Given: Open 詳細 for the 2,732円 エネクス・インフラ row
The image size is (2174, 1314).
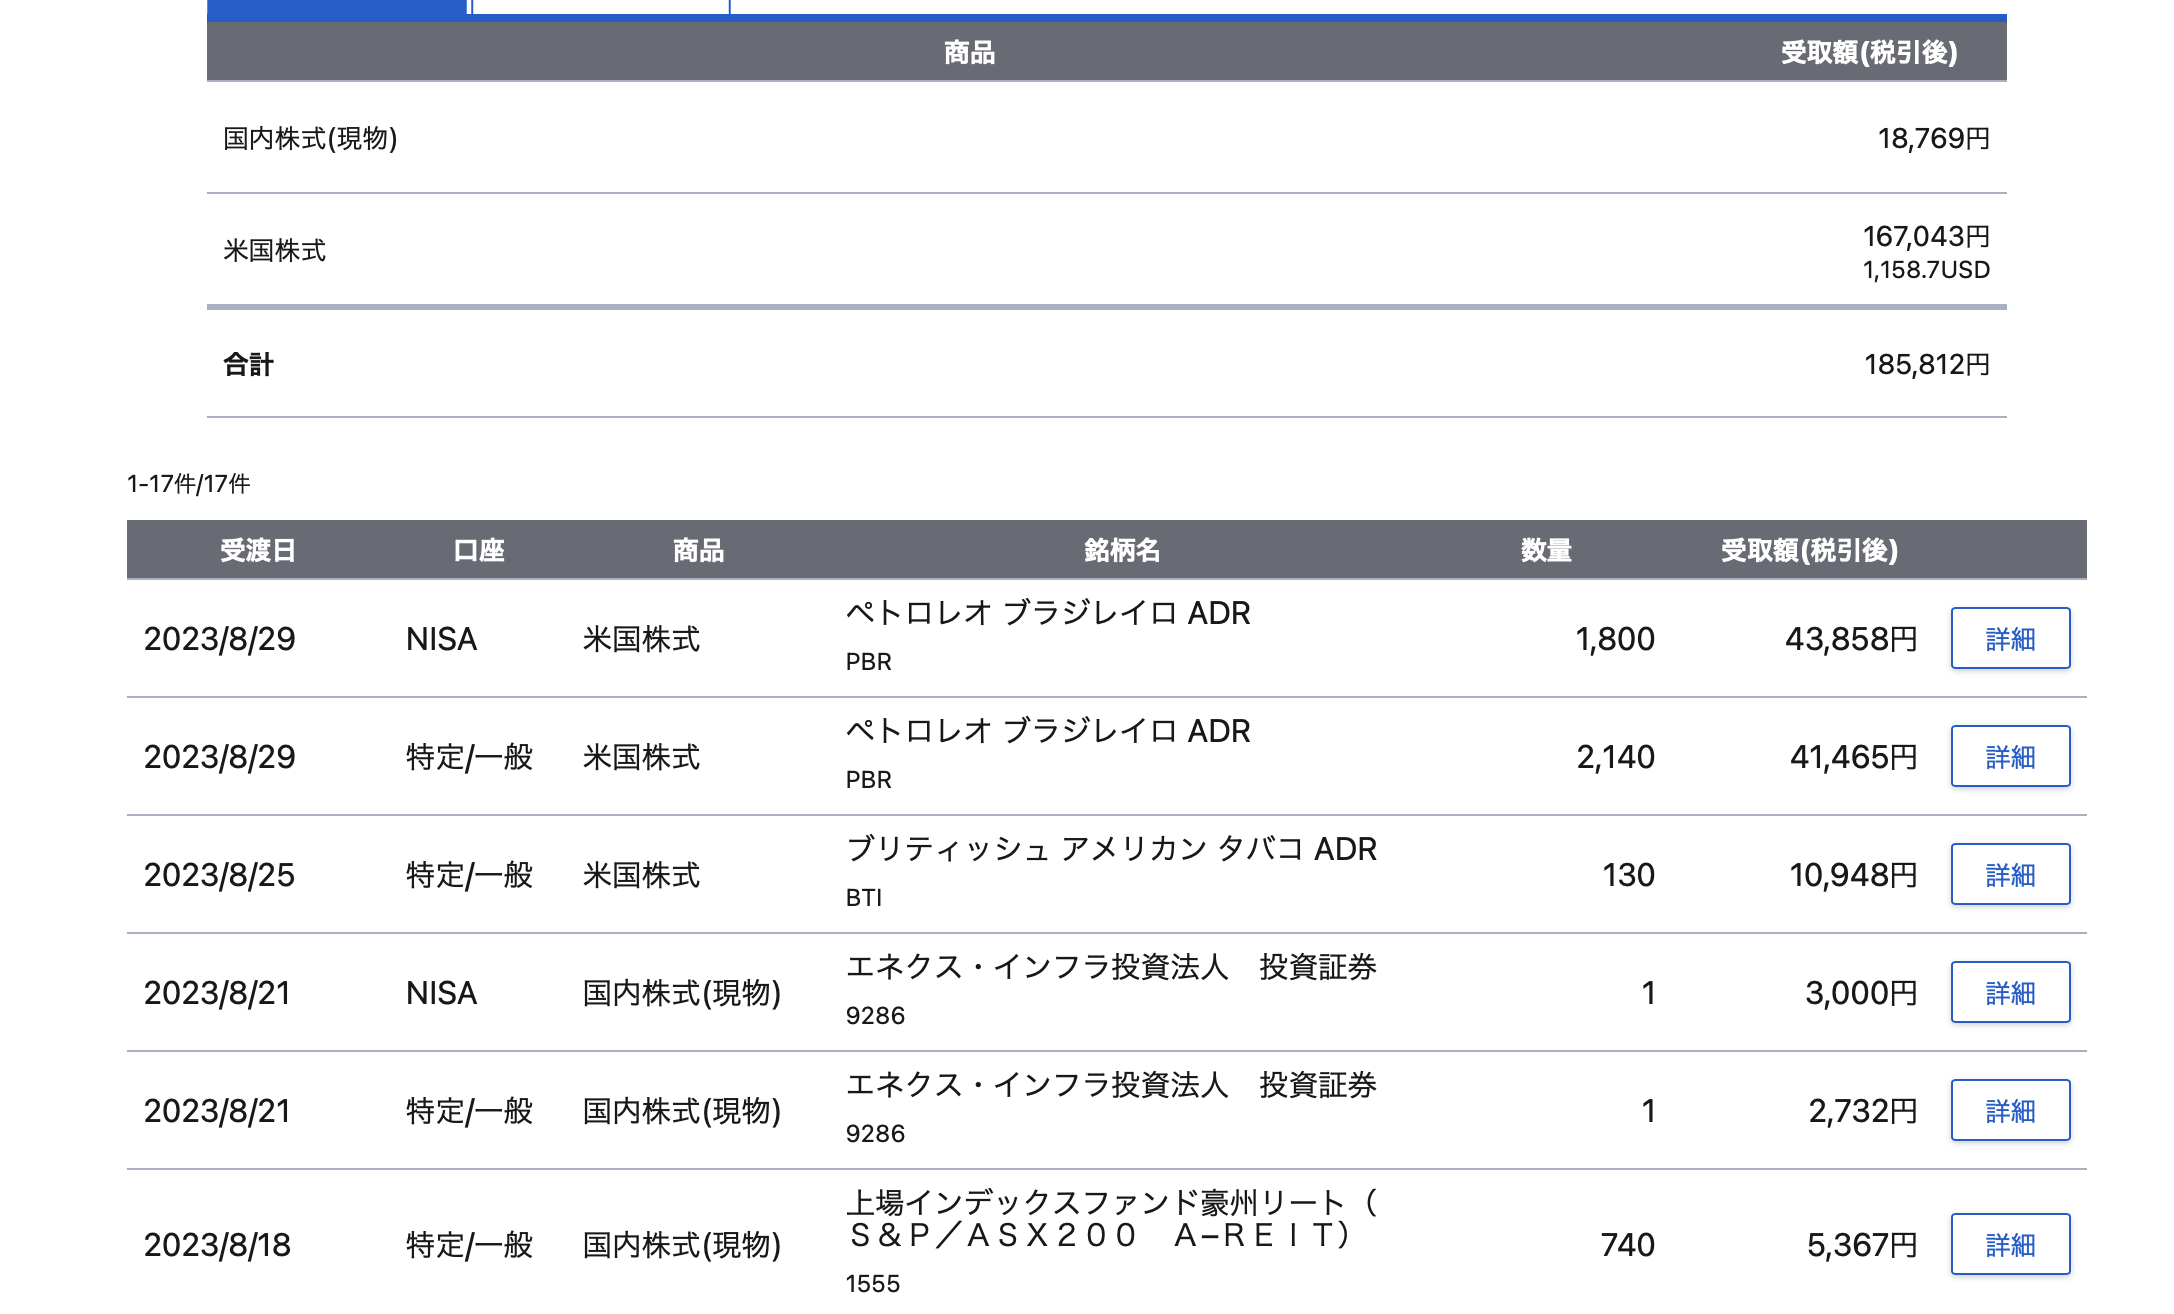Looking at the screenshot, I should [2010, 1110].
